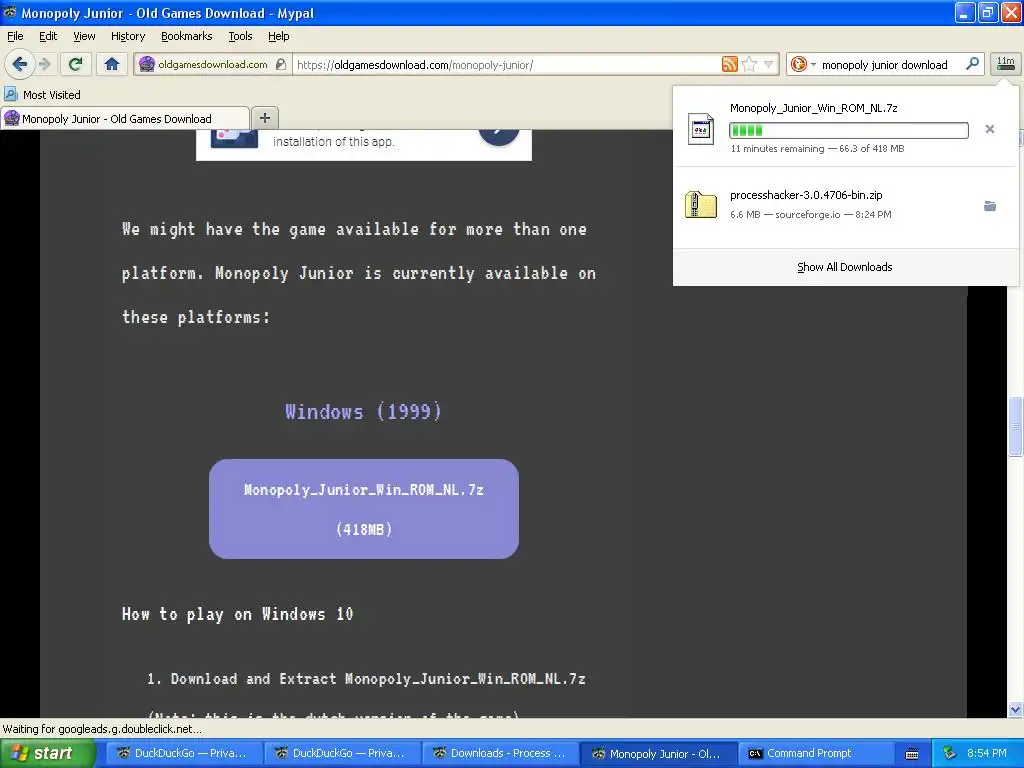Bookmark this page with the star icon

[x=749, y=64]
